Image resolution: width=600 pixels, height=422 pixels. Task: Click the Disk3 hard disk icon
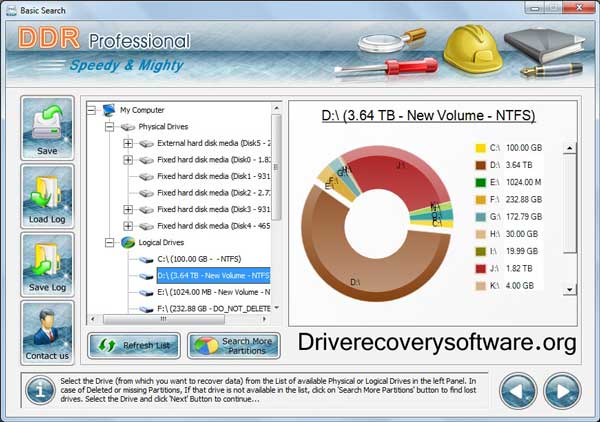coord(146,210)
